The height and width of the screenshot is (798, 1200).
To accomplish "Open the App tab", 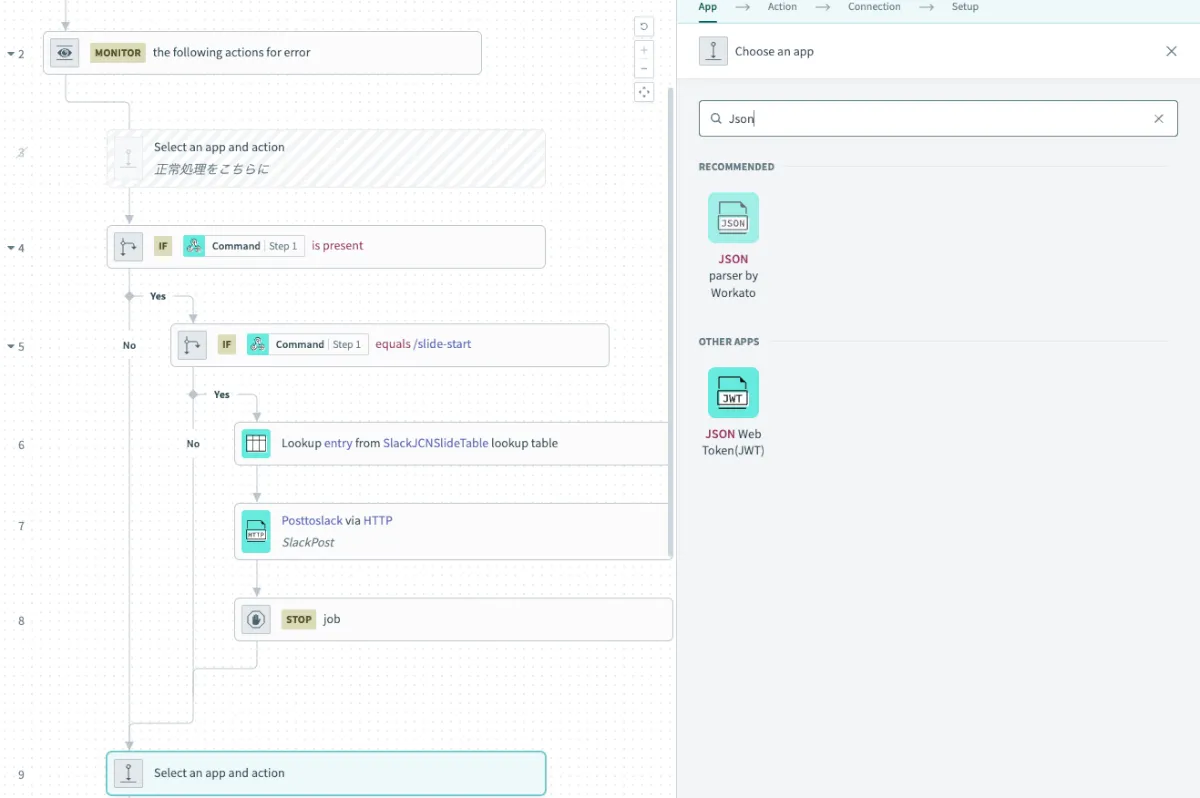I will (708, 7).
